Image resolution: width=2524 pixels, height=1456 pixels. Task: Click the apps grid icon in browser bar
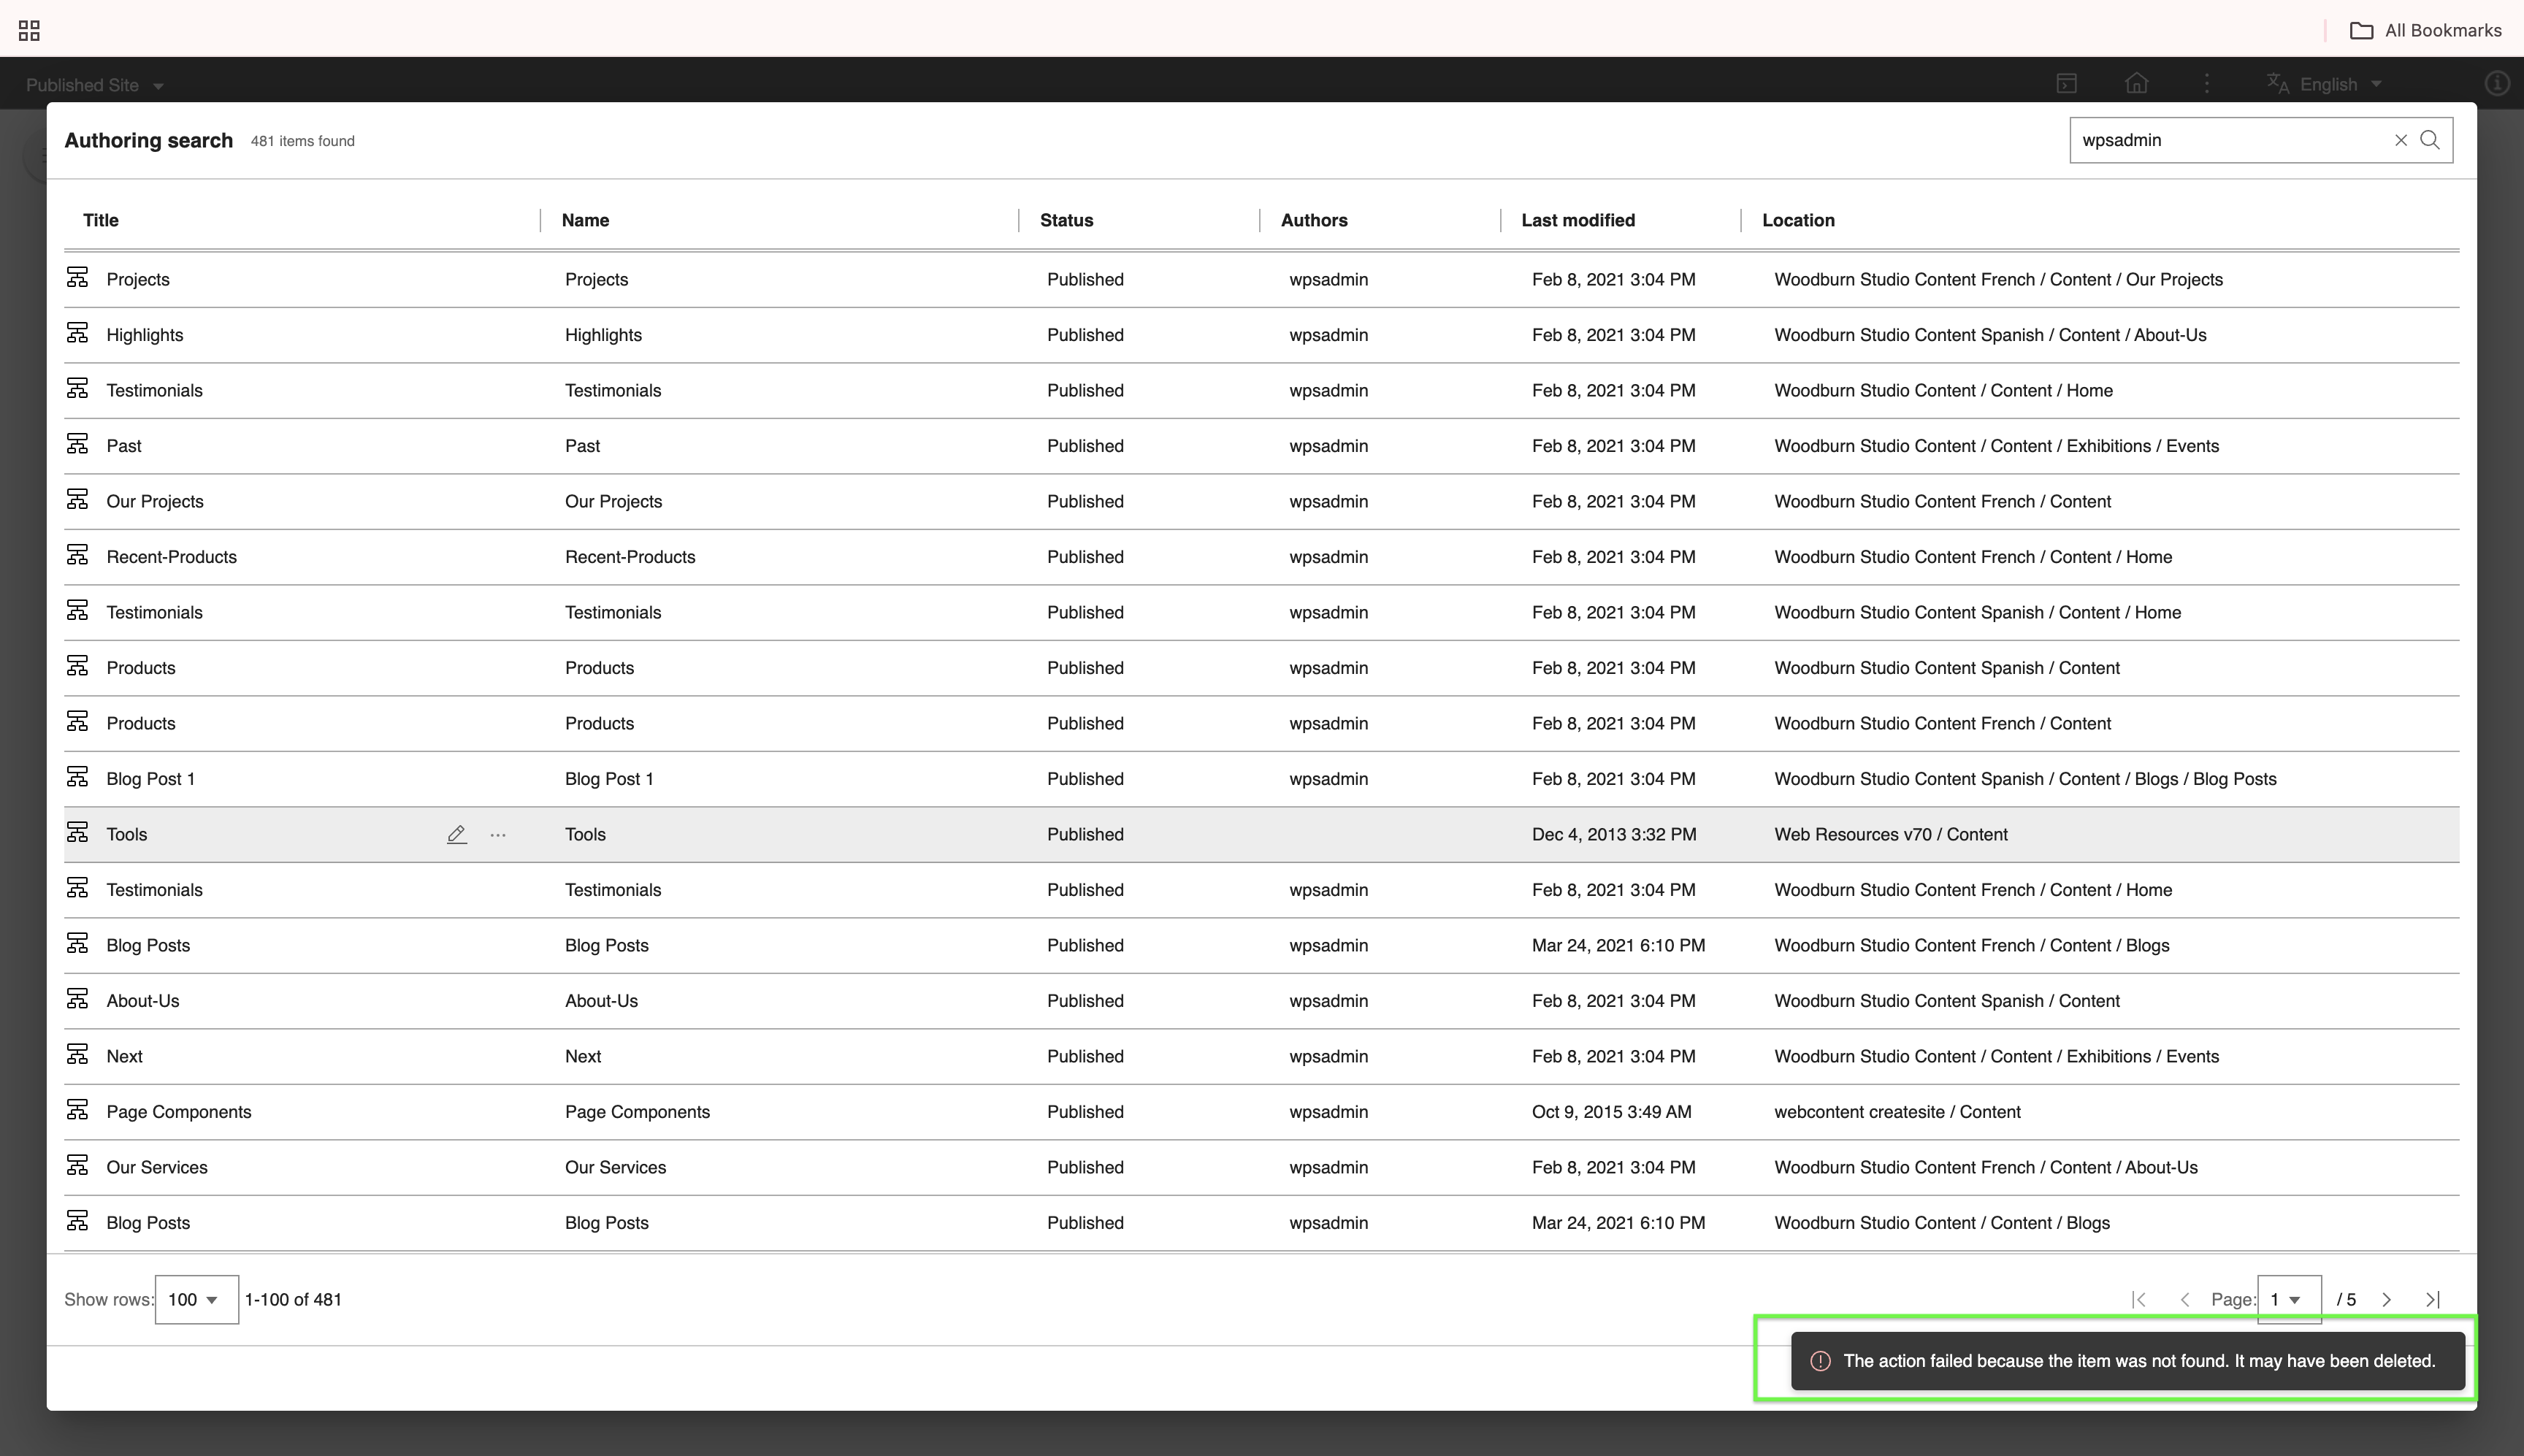point(29,30)
